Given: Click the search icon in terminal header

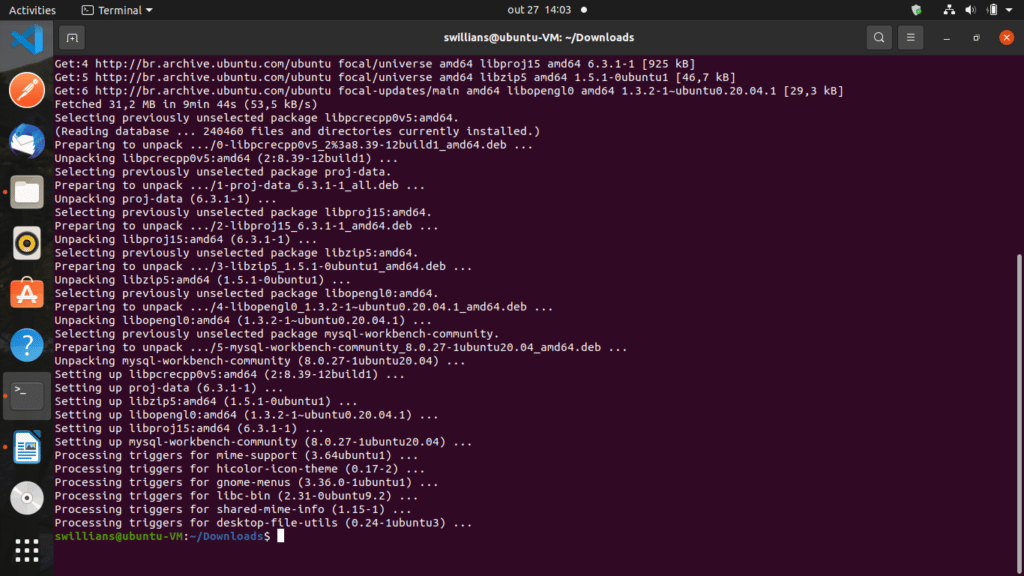Looking at the screenshot, I should tap(878, 38).
